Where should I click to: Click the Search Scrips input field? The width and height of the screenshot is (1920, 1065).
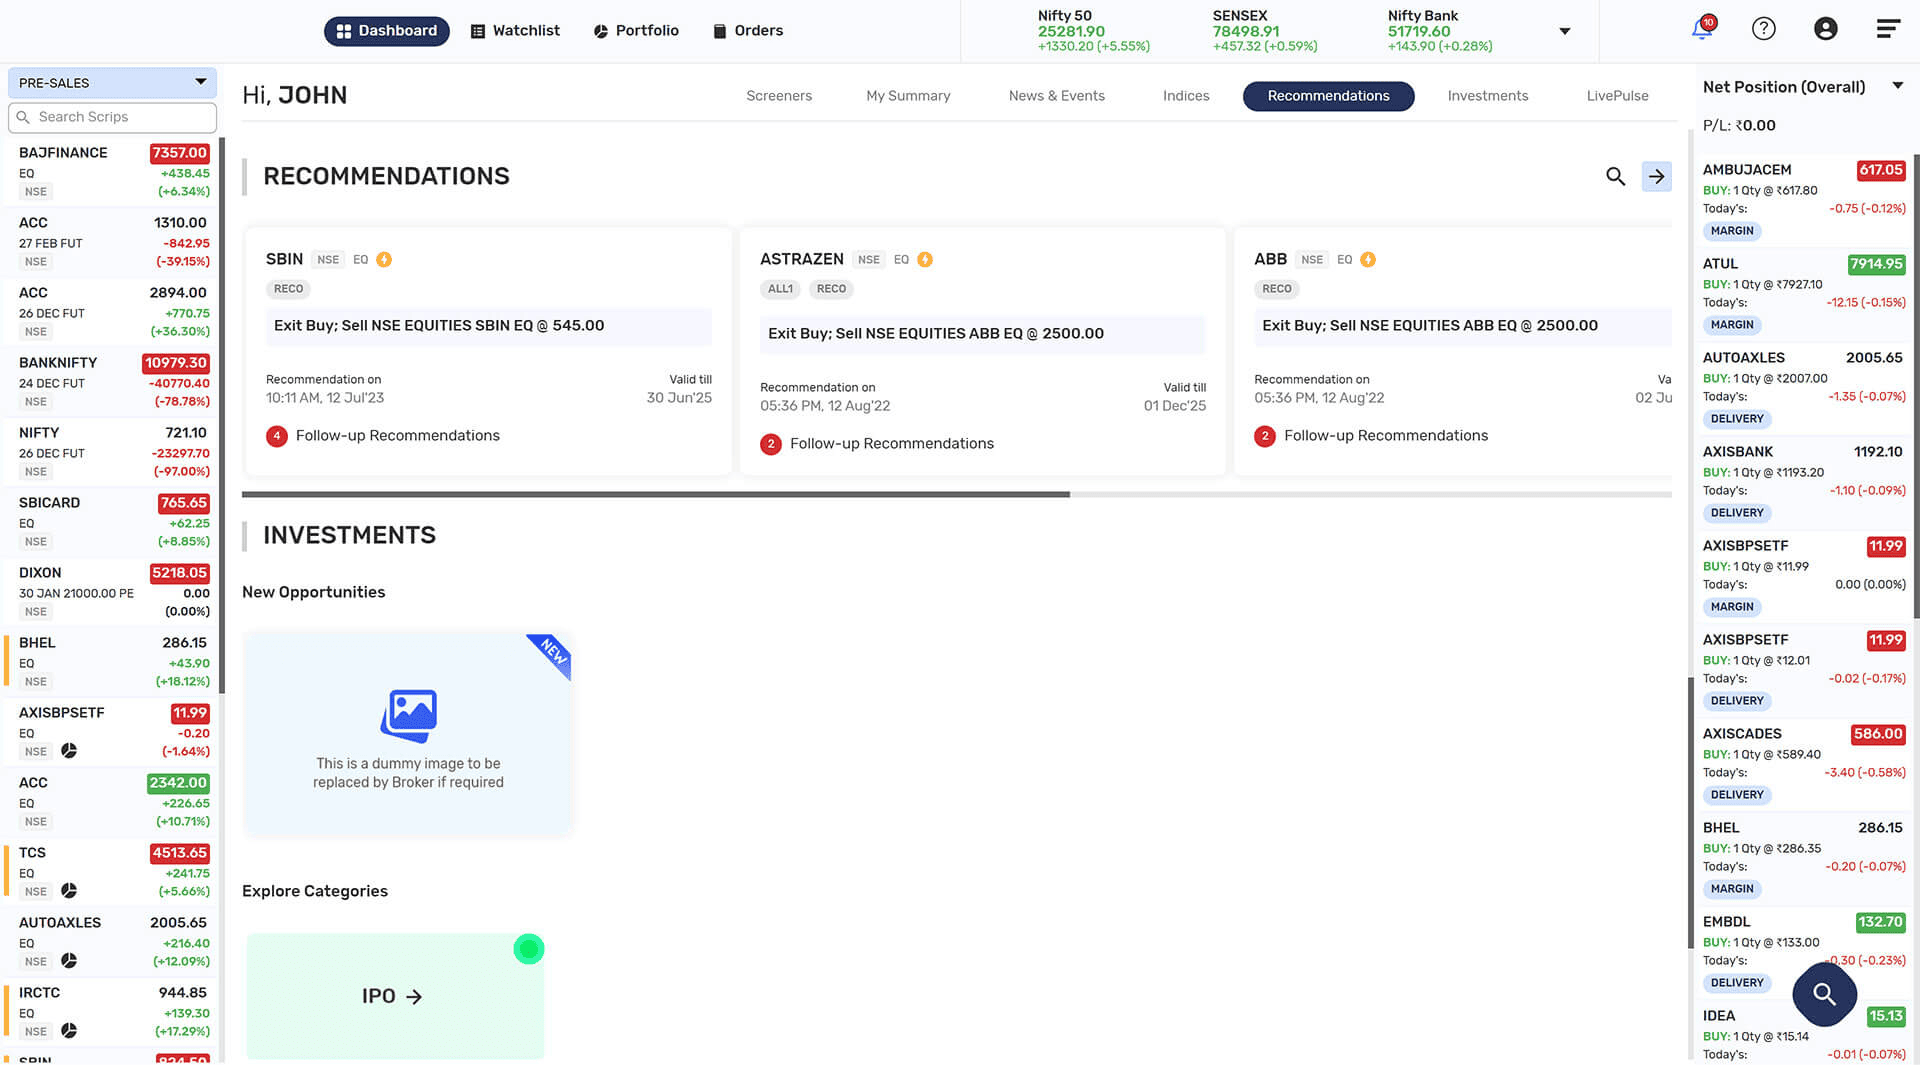(x=112, y=117)
